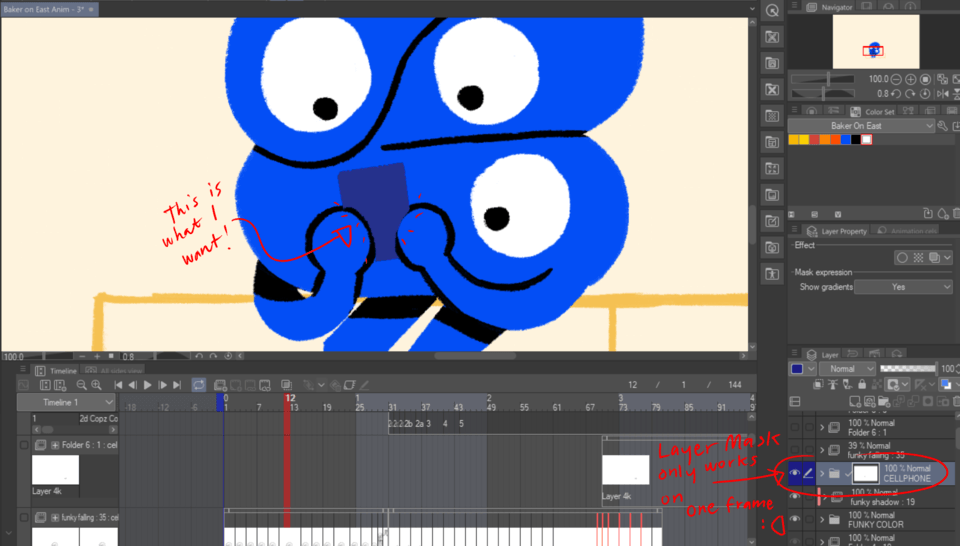Zoom in the timeline
This screenshot has height=546, width=960.
tap(96, 385)
